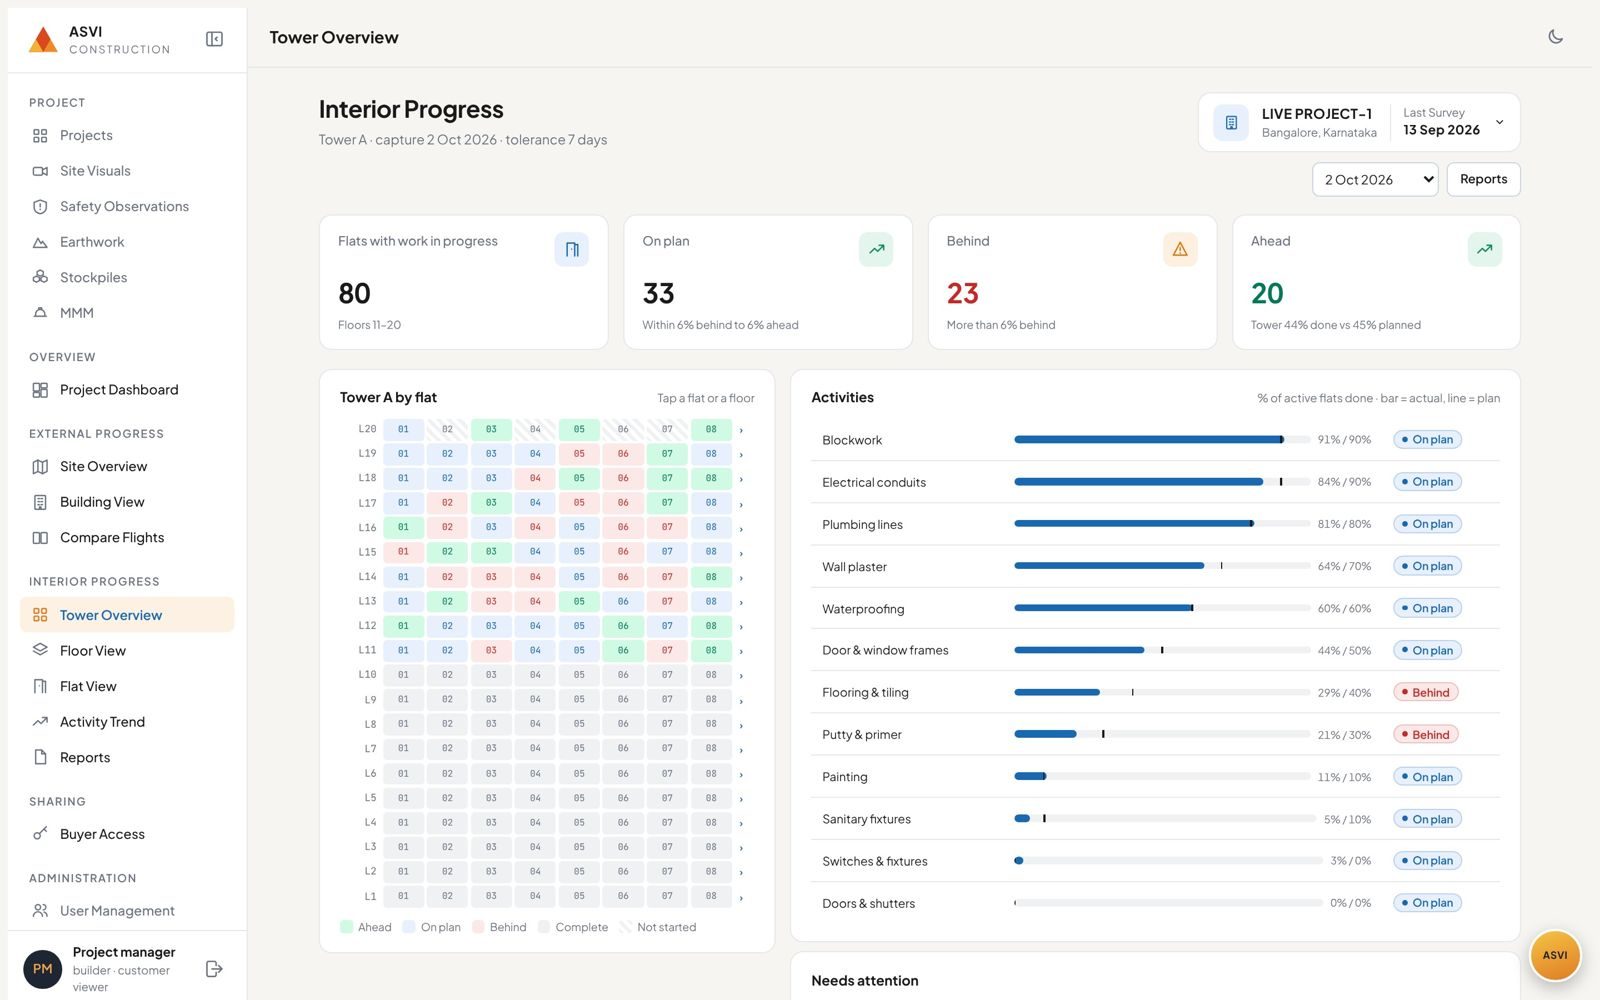Click the Behind badge for Flooring & tiling

1426,692
